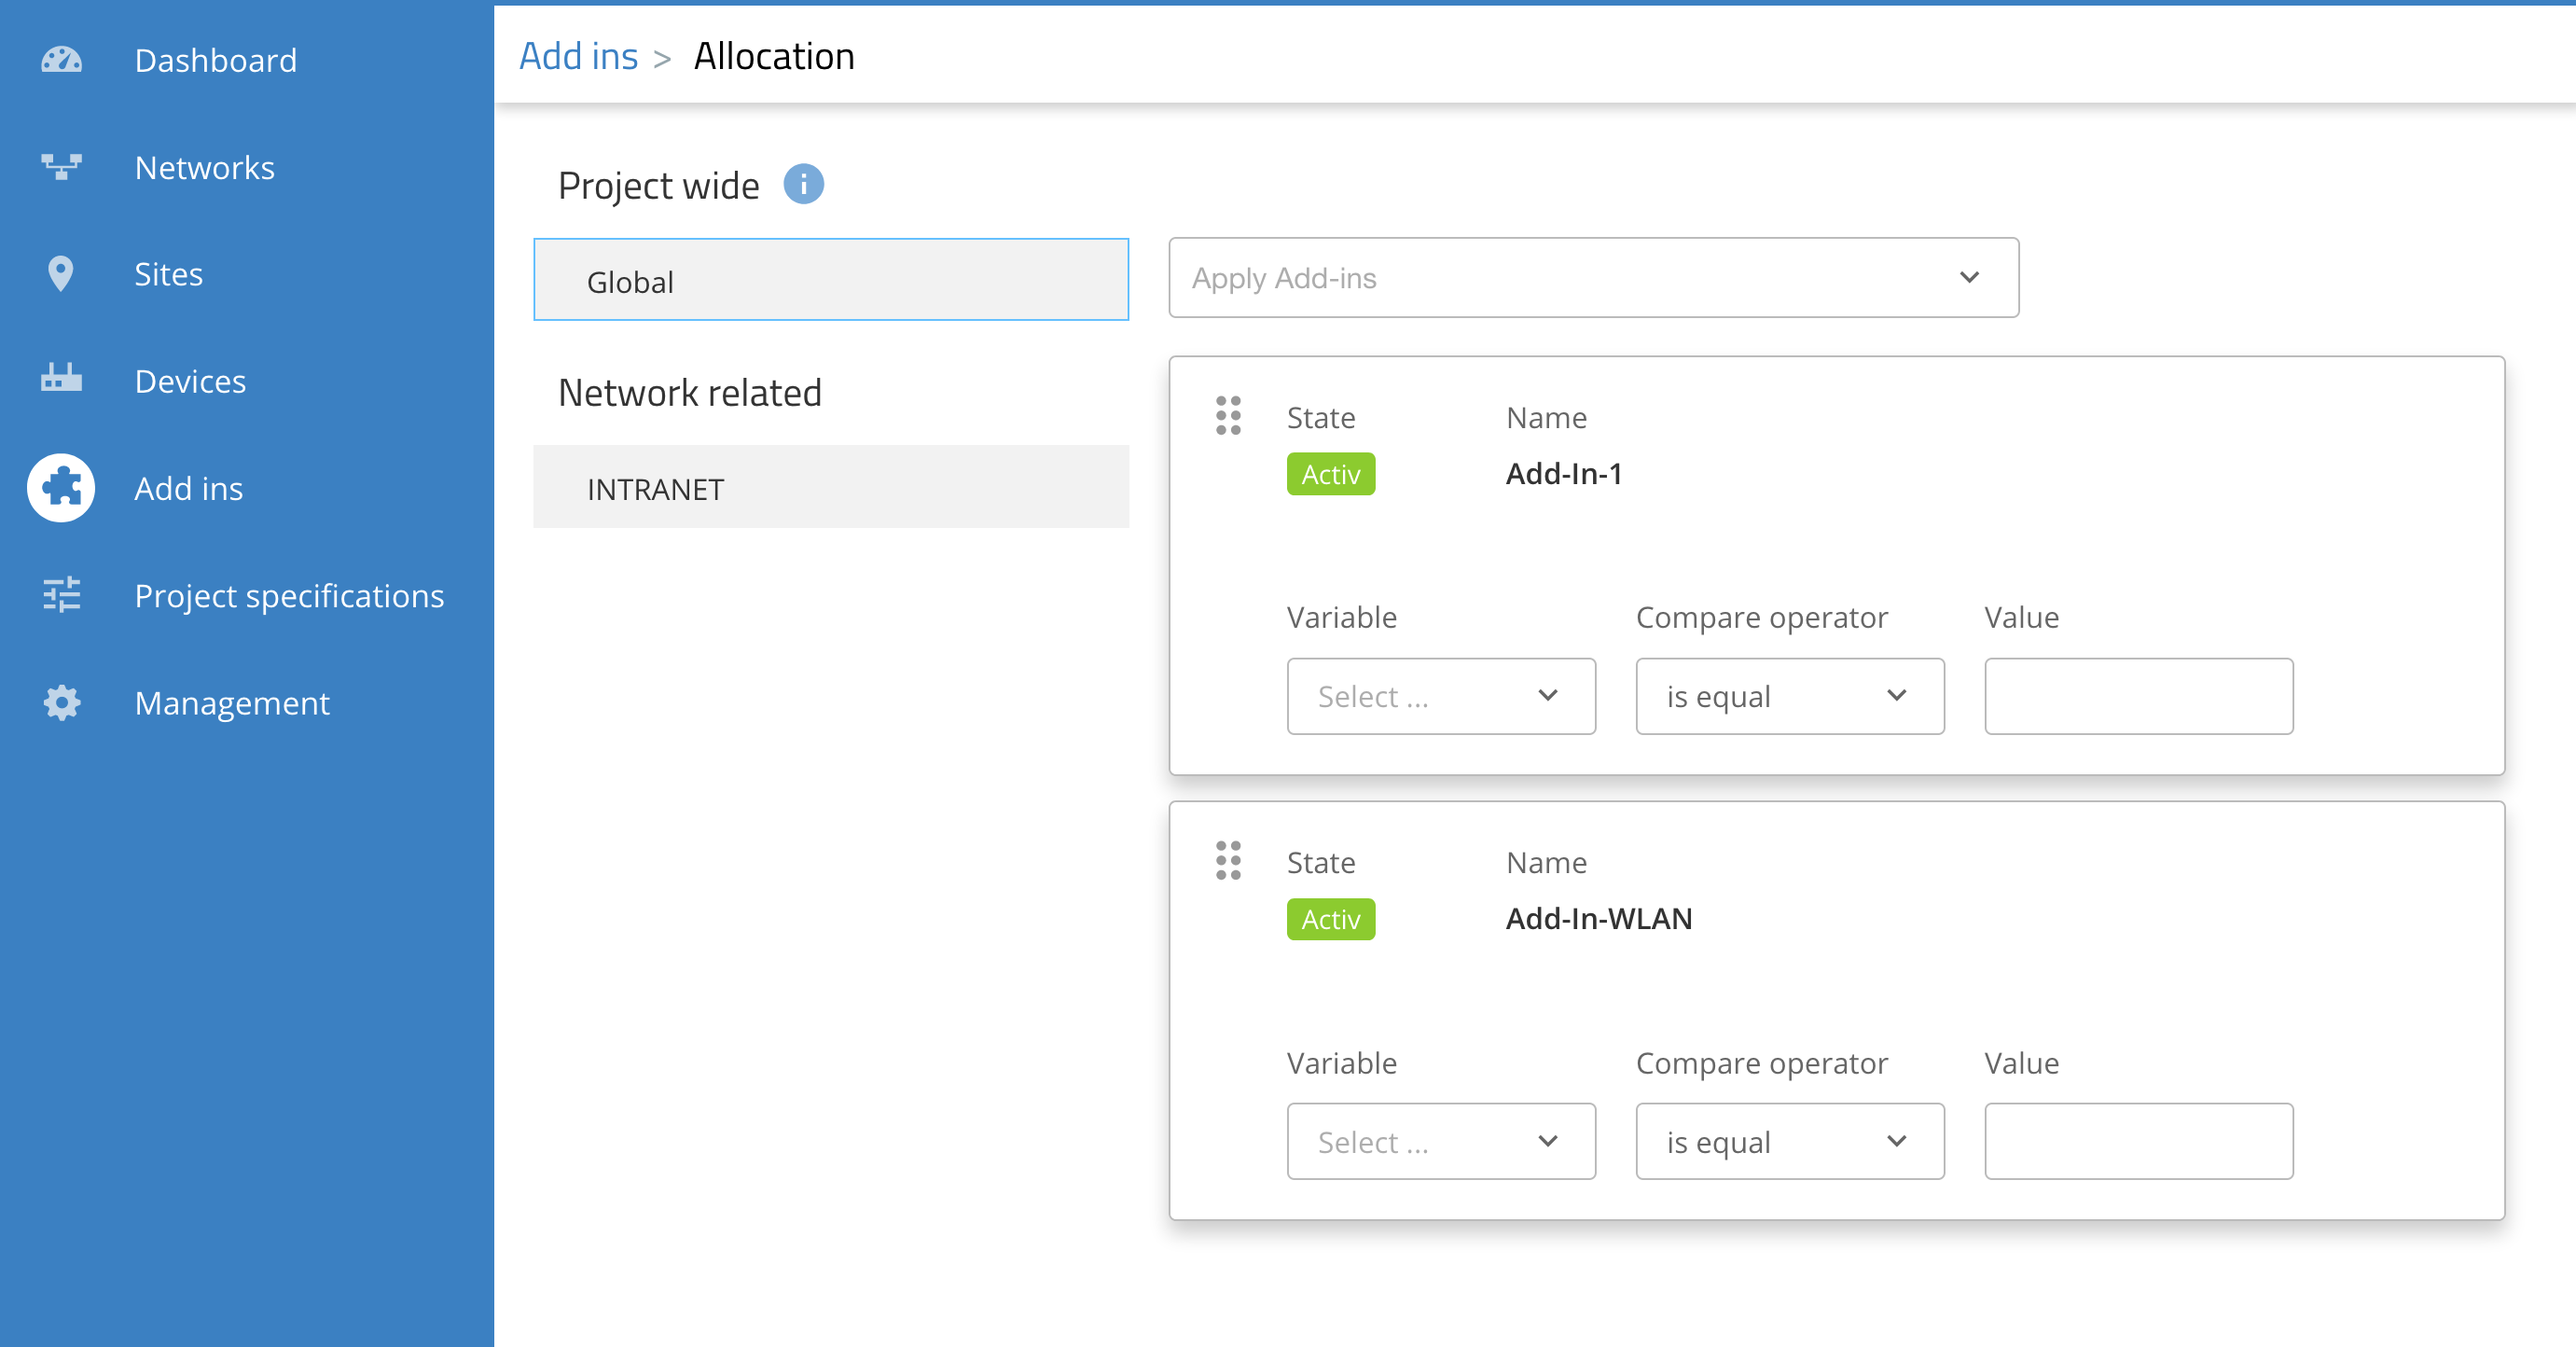Open the Apply Add-ins dropdown
The width and height of the screenshot is (2576, 1347).
[x=1593, y=278]
